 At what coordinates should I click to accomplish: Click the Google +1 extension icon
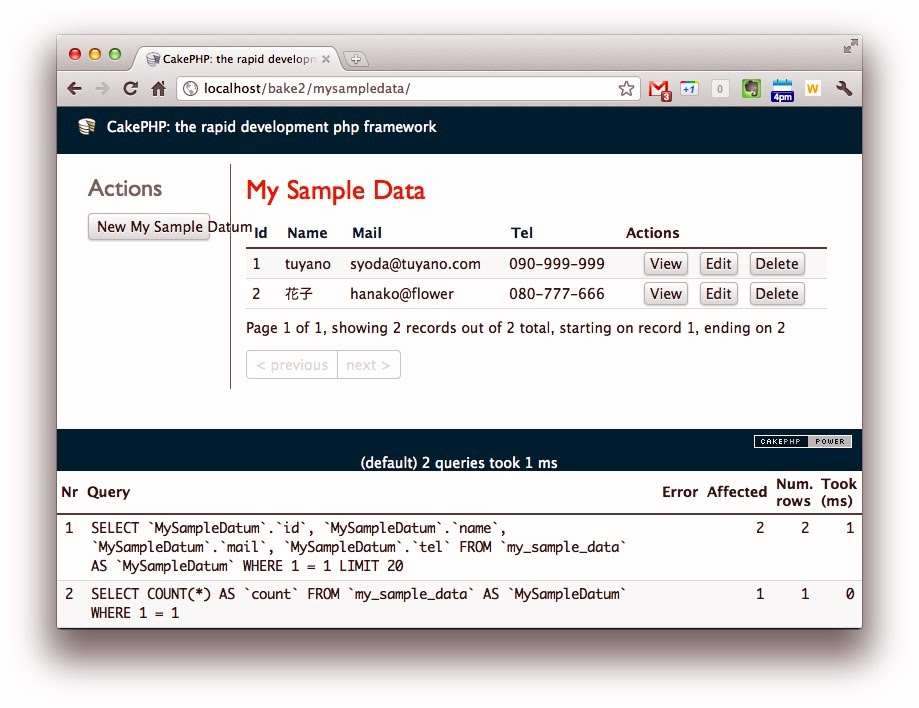click(x=688, y=89)
